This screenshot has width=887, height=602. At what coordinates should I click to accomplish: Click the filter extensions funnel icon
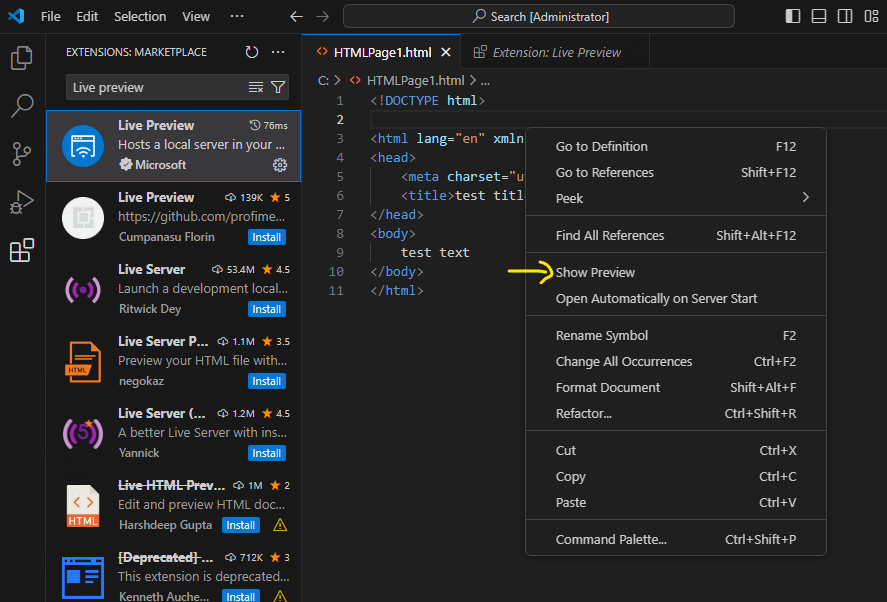coord(278,88)
